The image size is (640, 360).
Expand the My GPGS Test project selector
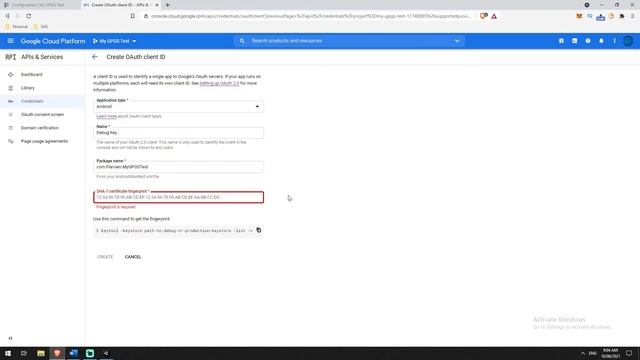(114, 41)
